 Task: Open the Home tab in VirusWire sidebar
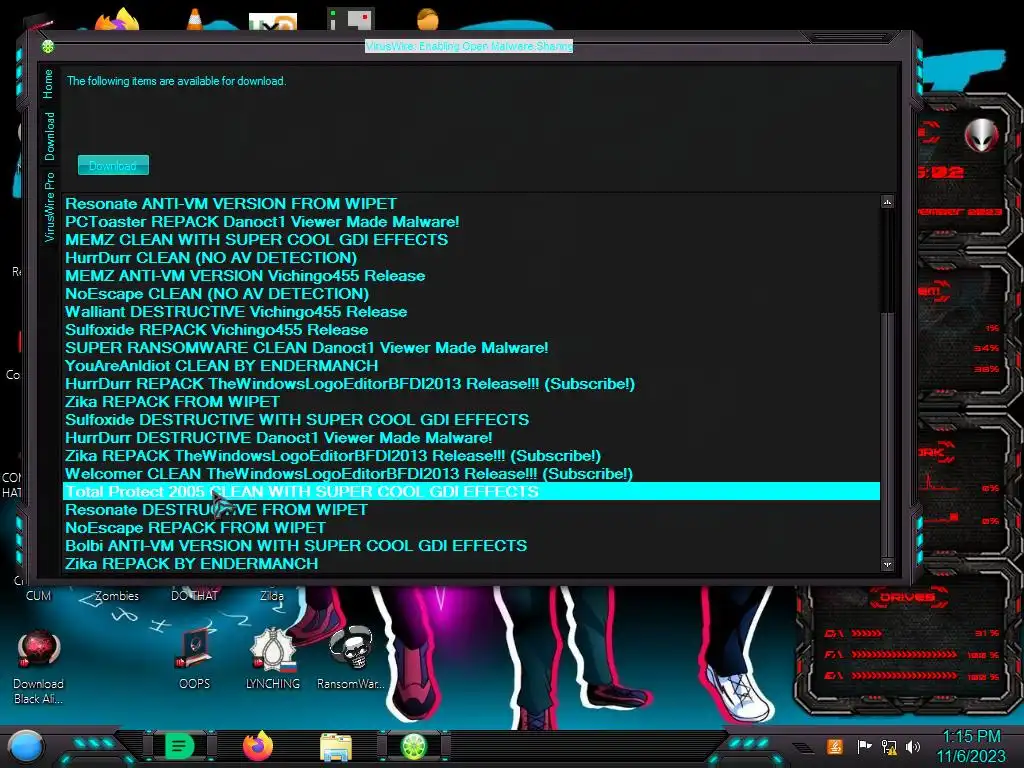pyautogui.click(x=48, y=84)
